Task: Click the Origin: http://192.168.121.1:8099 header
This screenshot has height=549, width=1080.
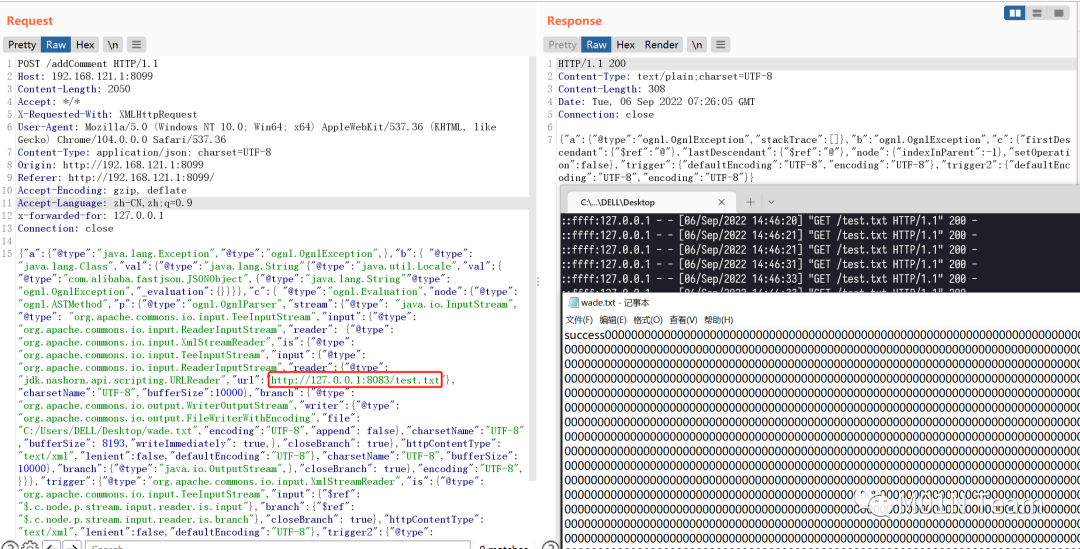Action: pos(110,165)
